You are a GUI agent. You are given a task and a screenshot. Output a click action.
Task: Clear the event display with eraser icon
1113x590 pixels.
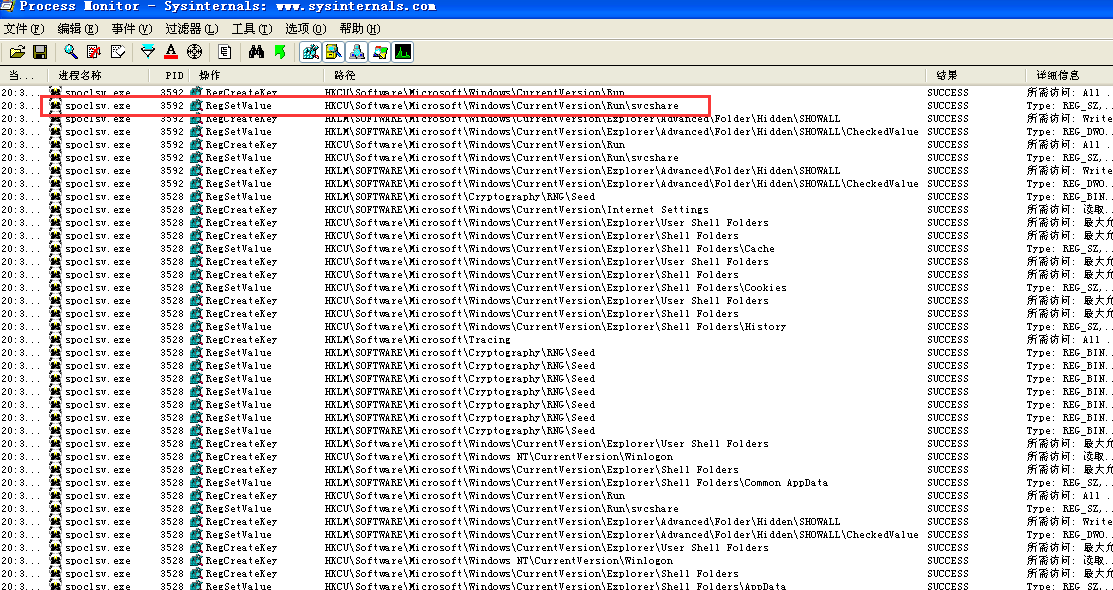coord(117,51)
